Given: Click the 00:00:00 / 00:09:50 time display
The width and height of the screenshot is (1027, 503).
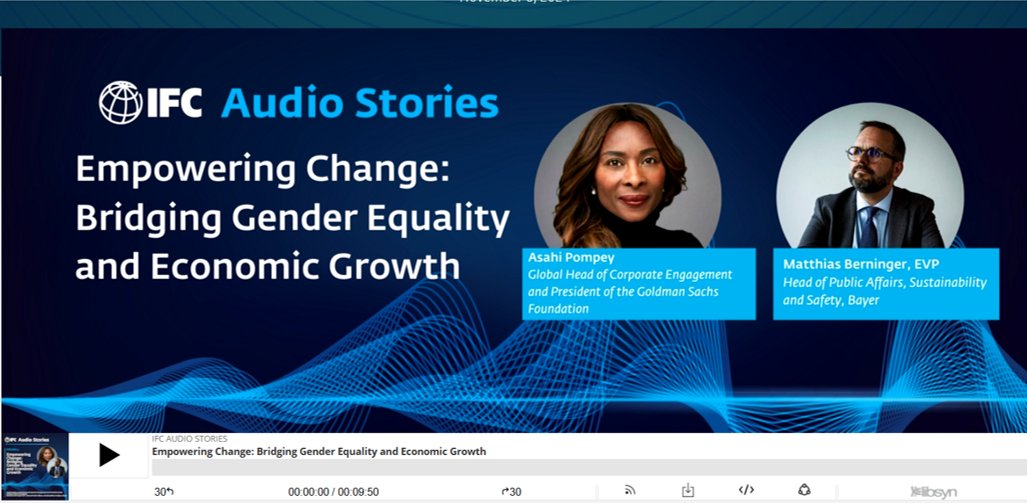Looking at the screenshot, I should [333, 492].
